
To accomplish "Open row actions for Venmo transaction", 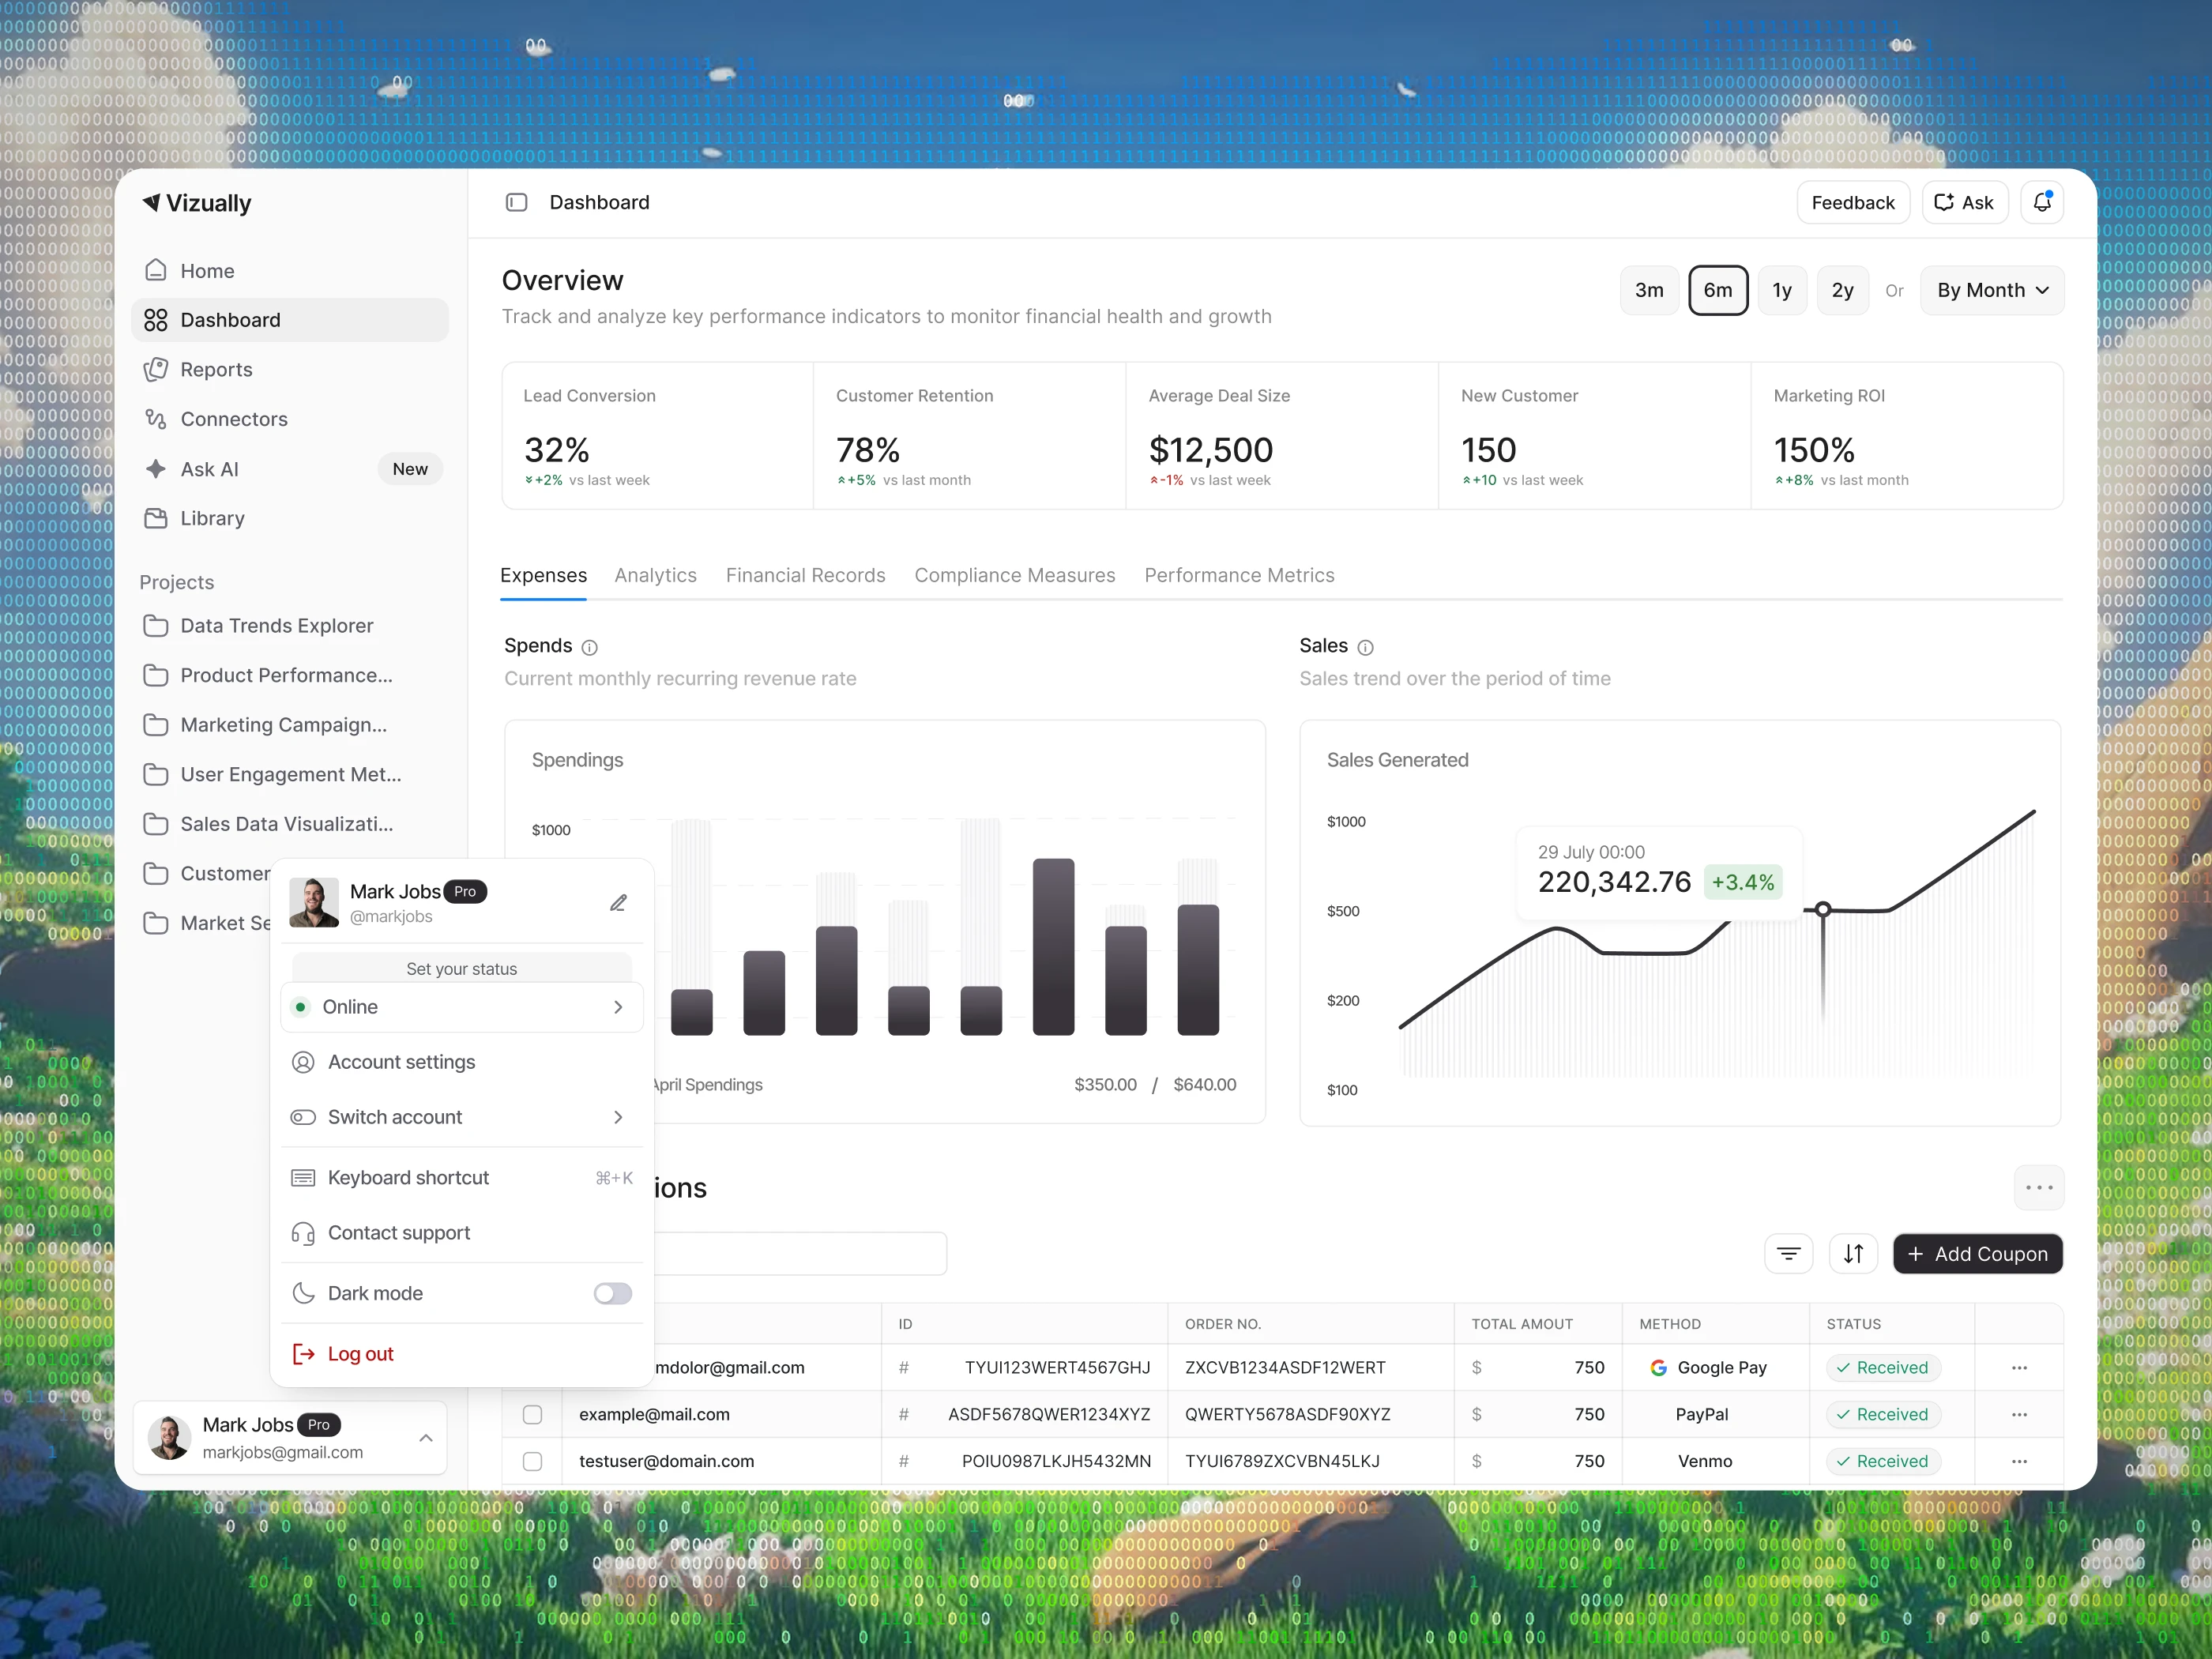I will [x=2019, y=1461].
